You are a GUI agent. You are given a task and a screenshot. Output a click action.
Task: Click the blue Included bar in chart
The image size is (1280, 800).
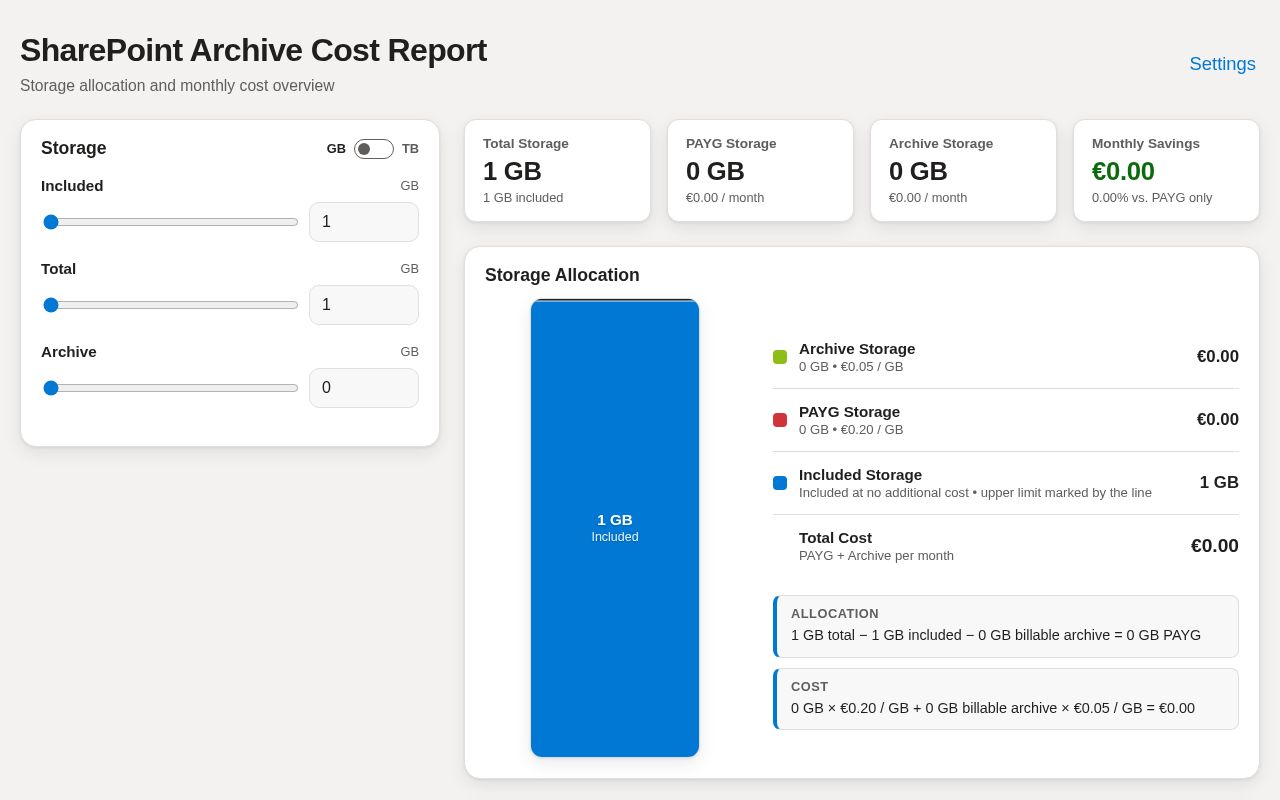pyautogui.click(x=615, y=528)
